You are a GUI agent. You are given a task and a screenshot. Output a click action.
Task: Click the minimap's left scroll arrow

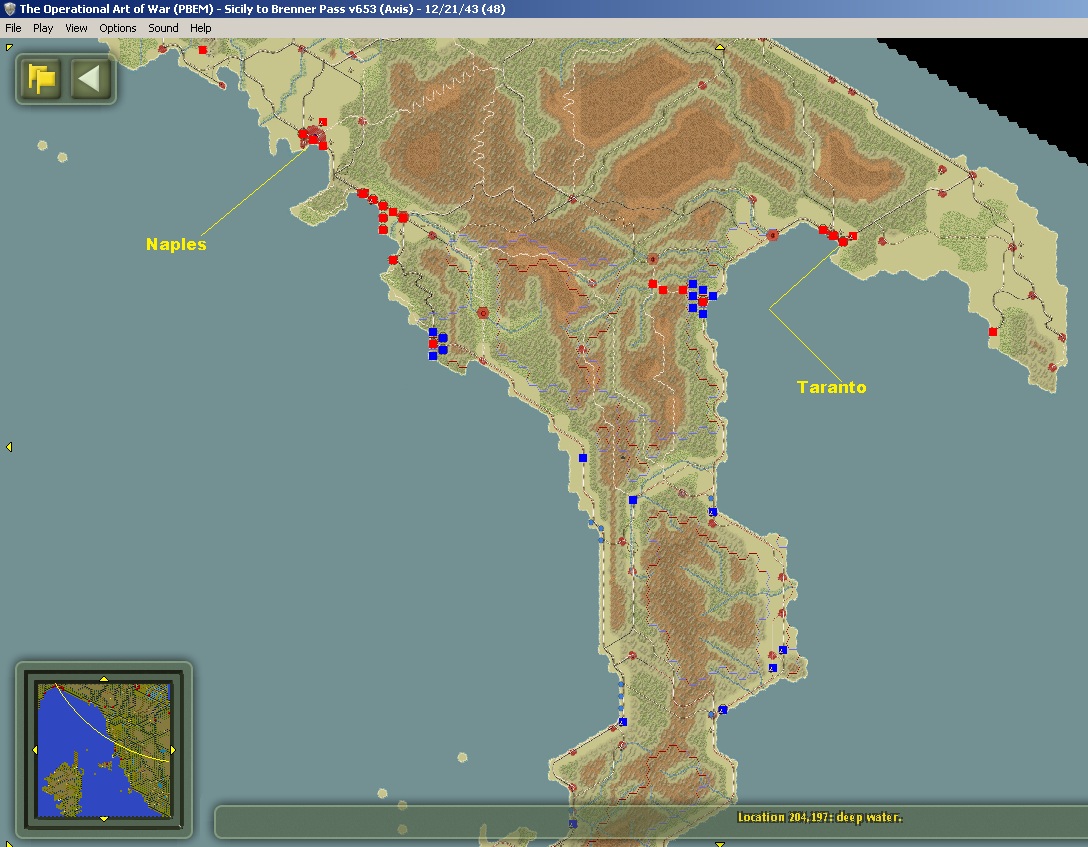pos(35,750)
